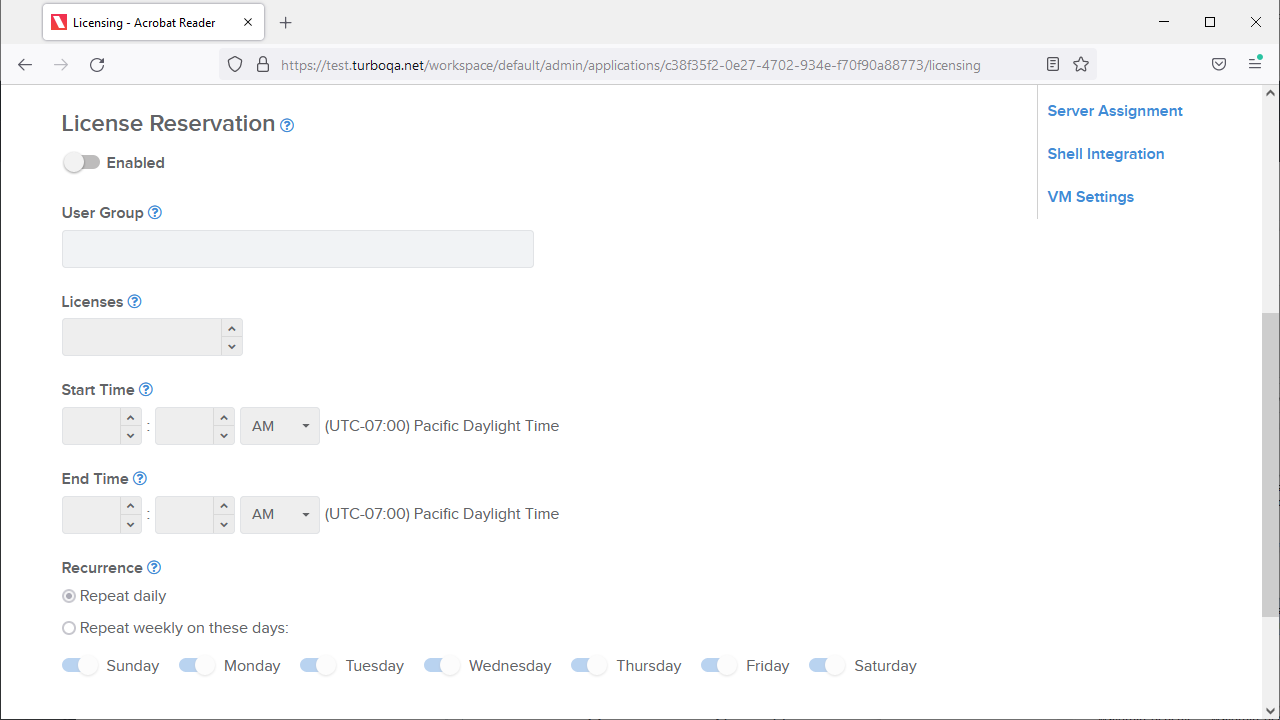Image resolution: width=1280 pixels, height=720 pixels.
Task: Decrease the Start Time minutes
Action: [225, 436]
